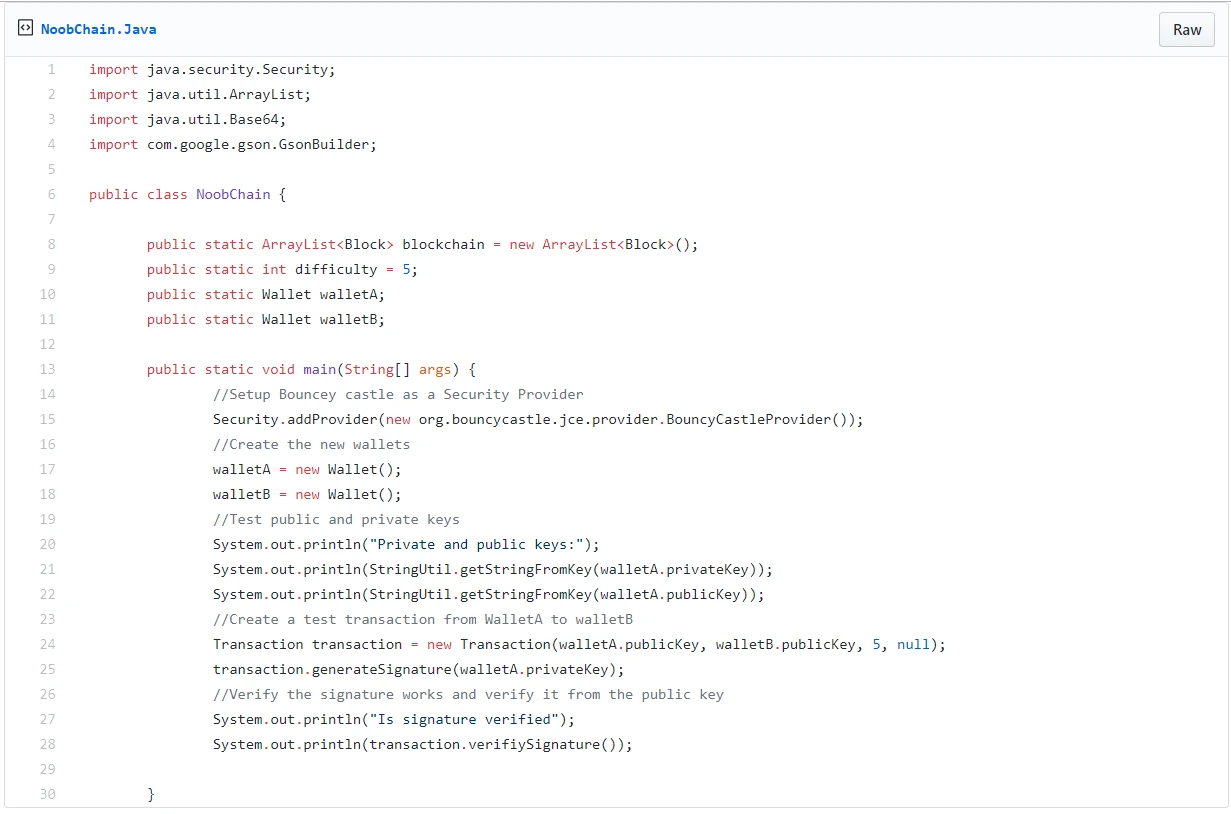This screenshot has width=1231, height=814.
Task: Click 'import java.util.ArrayList;' line
Action: [x=200, y=94]
